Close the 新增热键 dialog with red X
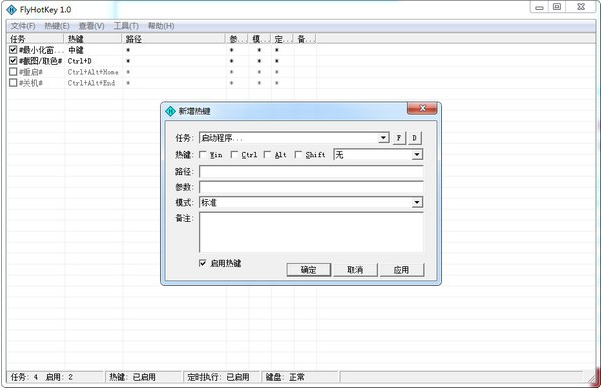The image size is (601, 388). (422, 109)
